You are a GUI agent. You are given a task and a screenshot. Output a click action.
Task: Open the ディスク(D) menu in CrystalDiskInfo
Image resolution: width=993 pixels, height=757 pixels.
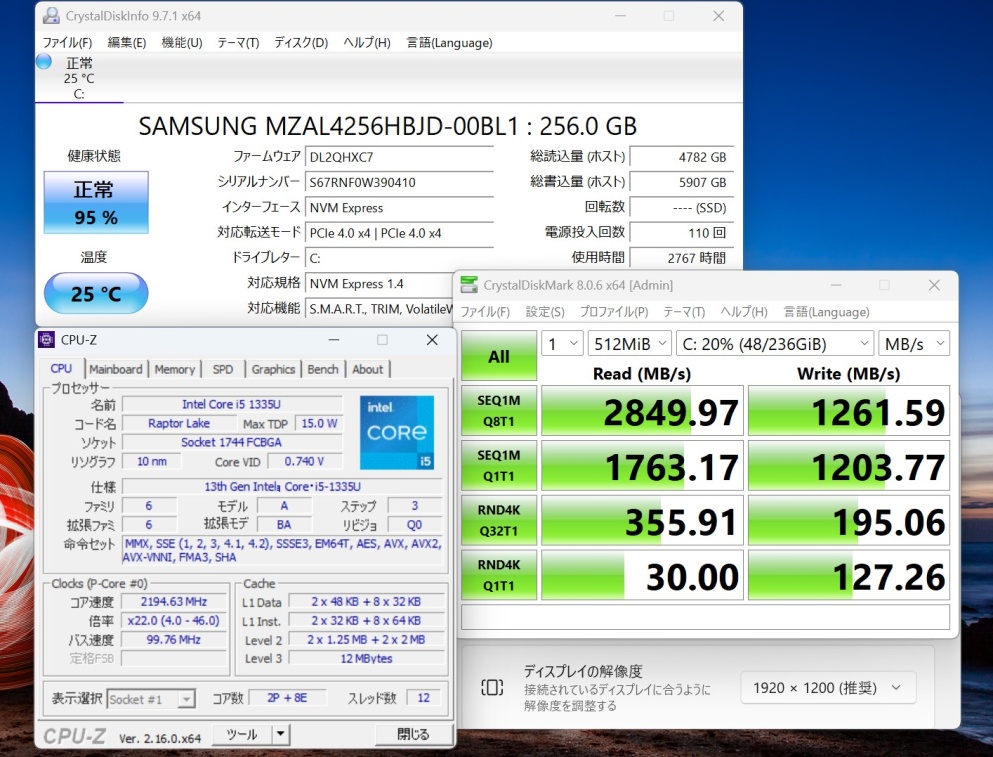(x=301, y=43)
